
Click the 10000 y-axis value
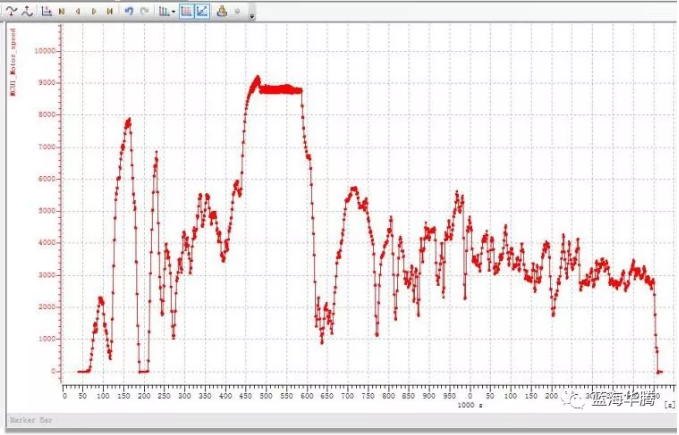[45, 51]
